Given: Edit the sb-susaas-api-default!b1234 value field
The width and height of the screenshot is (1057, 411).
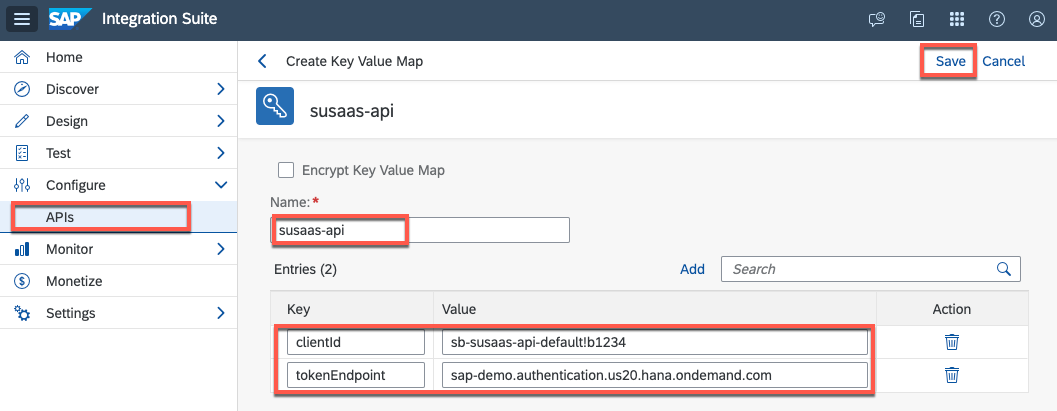Looking at the screenshot, I should coord(655,342).
